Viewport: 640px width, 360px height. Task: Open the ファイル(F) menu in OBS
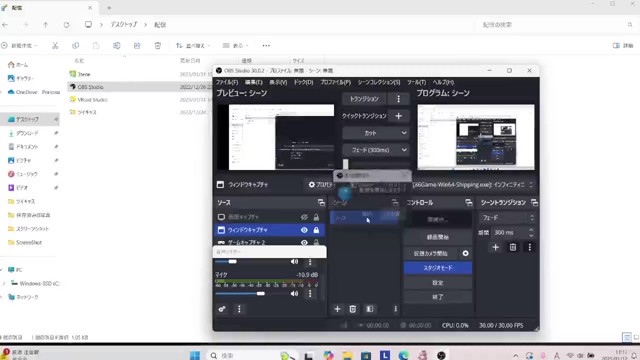227,82
